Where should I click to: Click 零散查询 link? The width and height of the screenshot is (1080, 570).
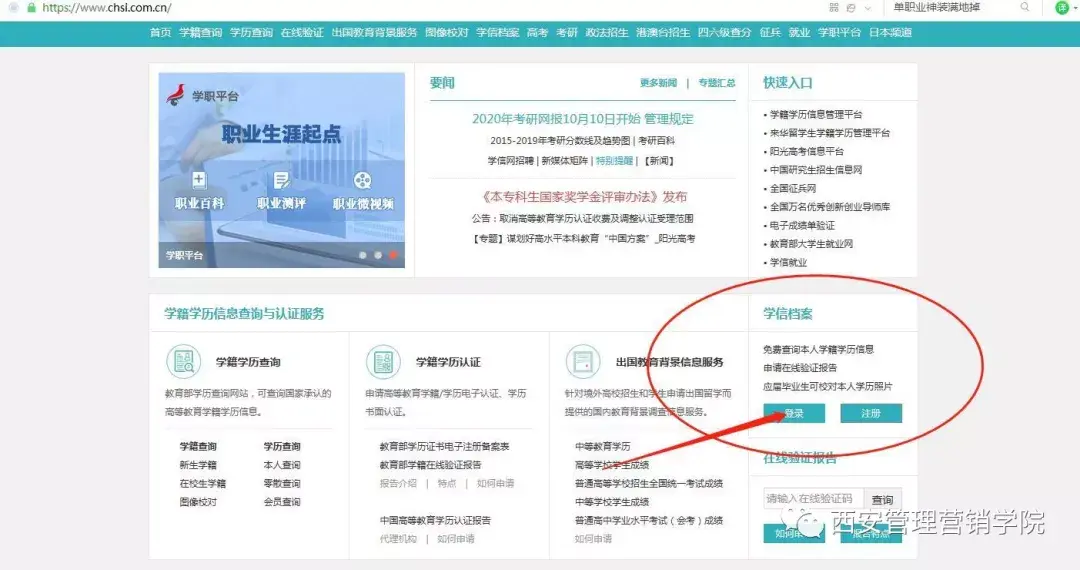(x=282, y=484)
